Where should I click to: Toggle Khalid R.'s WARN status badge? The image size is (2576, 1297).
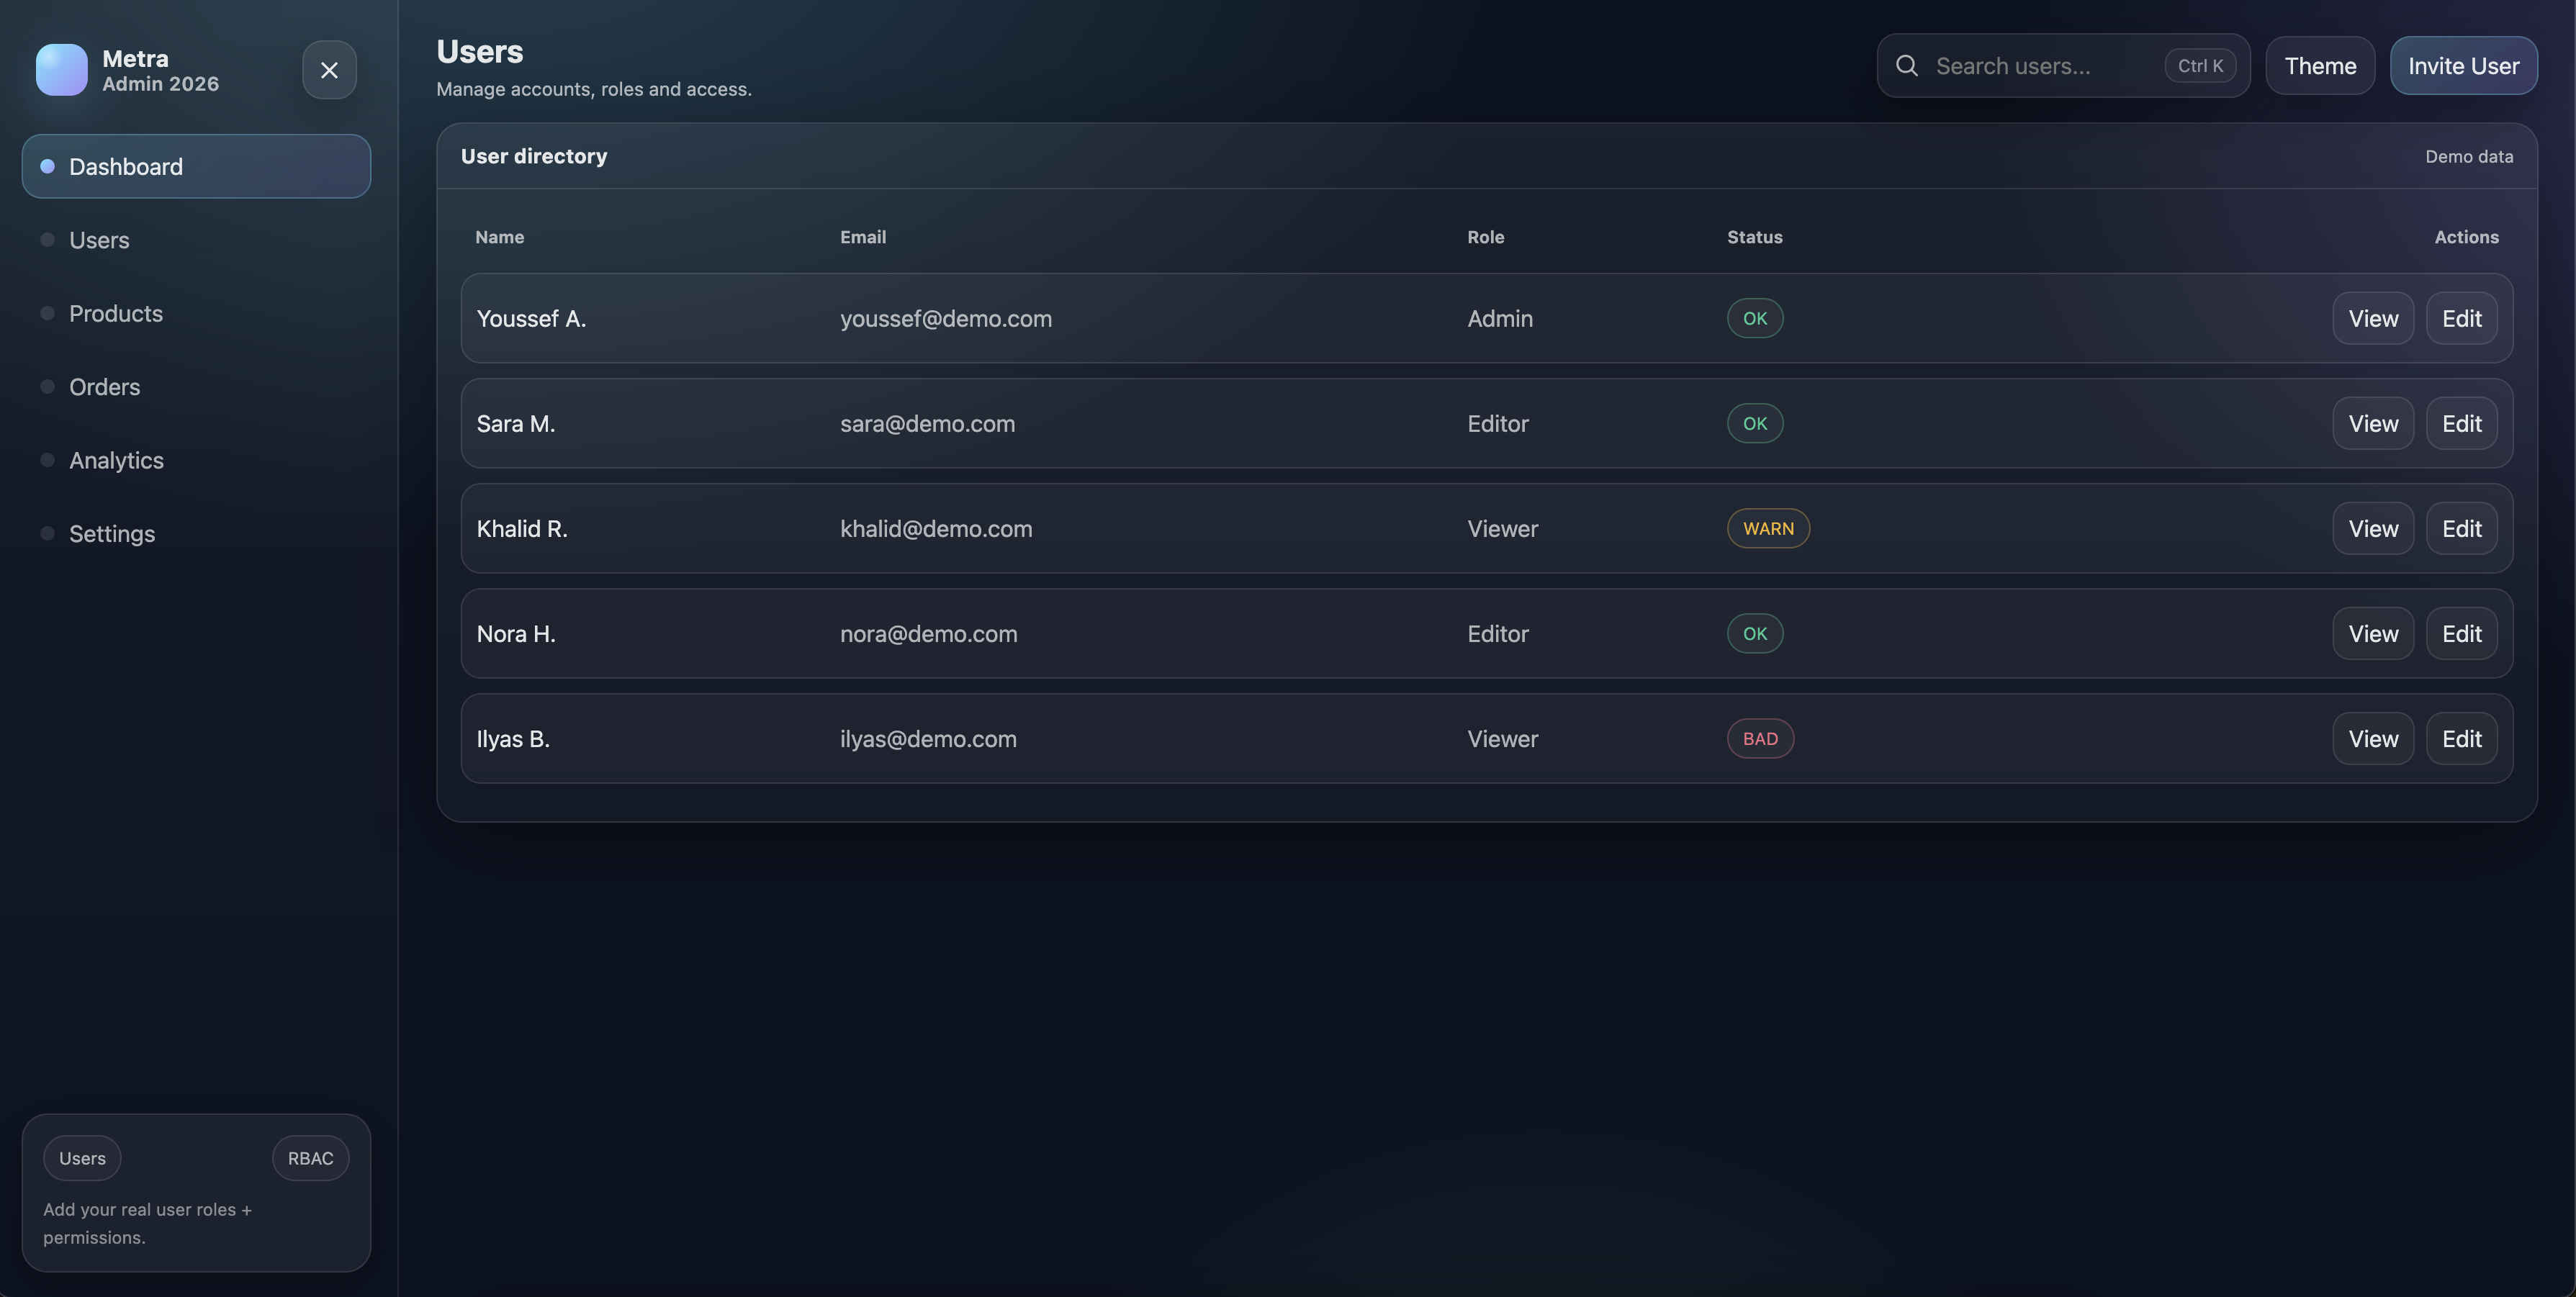click(x=1768, y=528)
